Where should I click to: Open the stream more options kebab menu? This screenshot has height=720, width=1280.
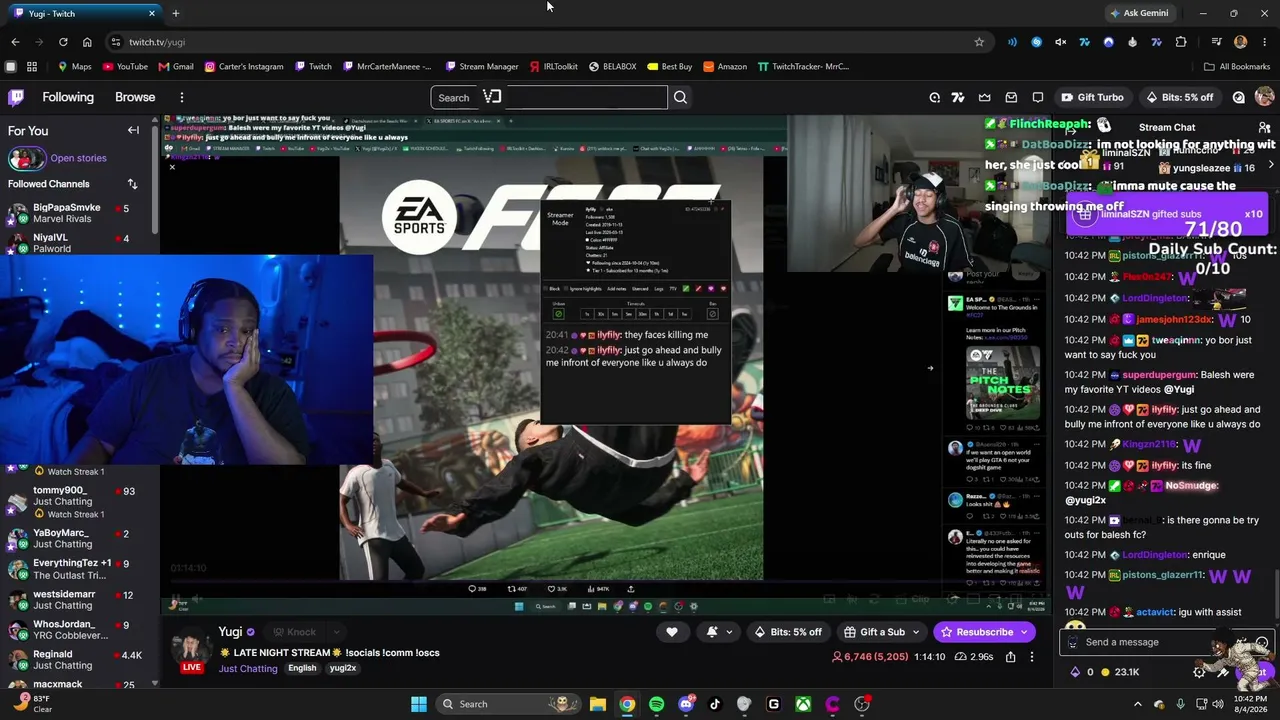[1031, 657]
